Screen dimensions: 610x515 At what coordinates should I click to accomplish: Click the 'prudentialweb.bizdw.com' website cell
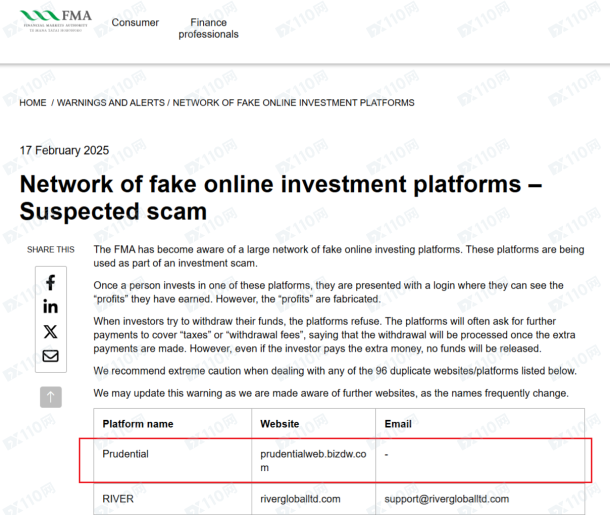(313, 461)
